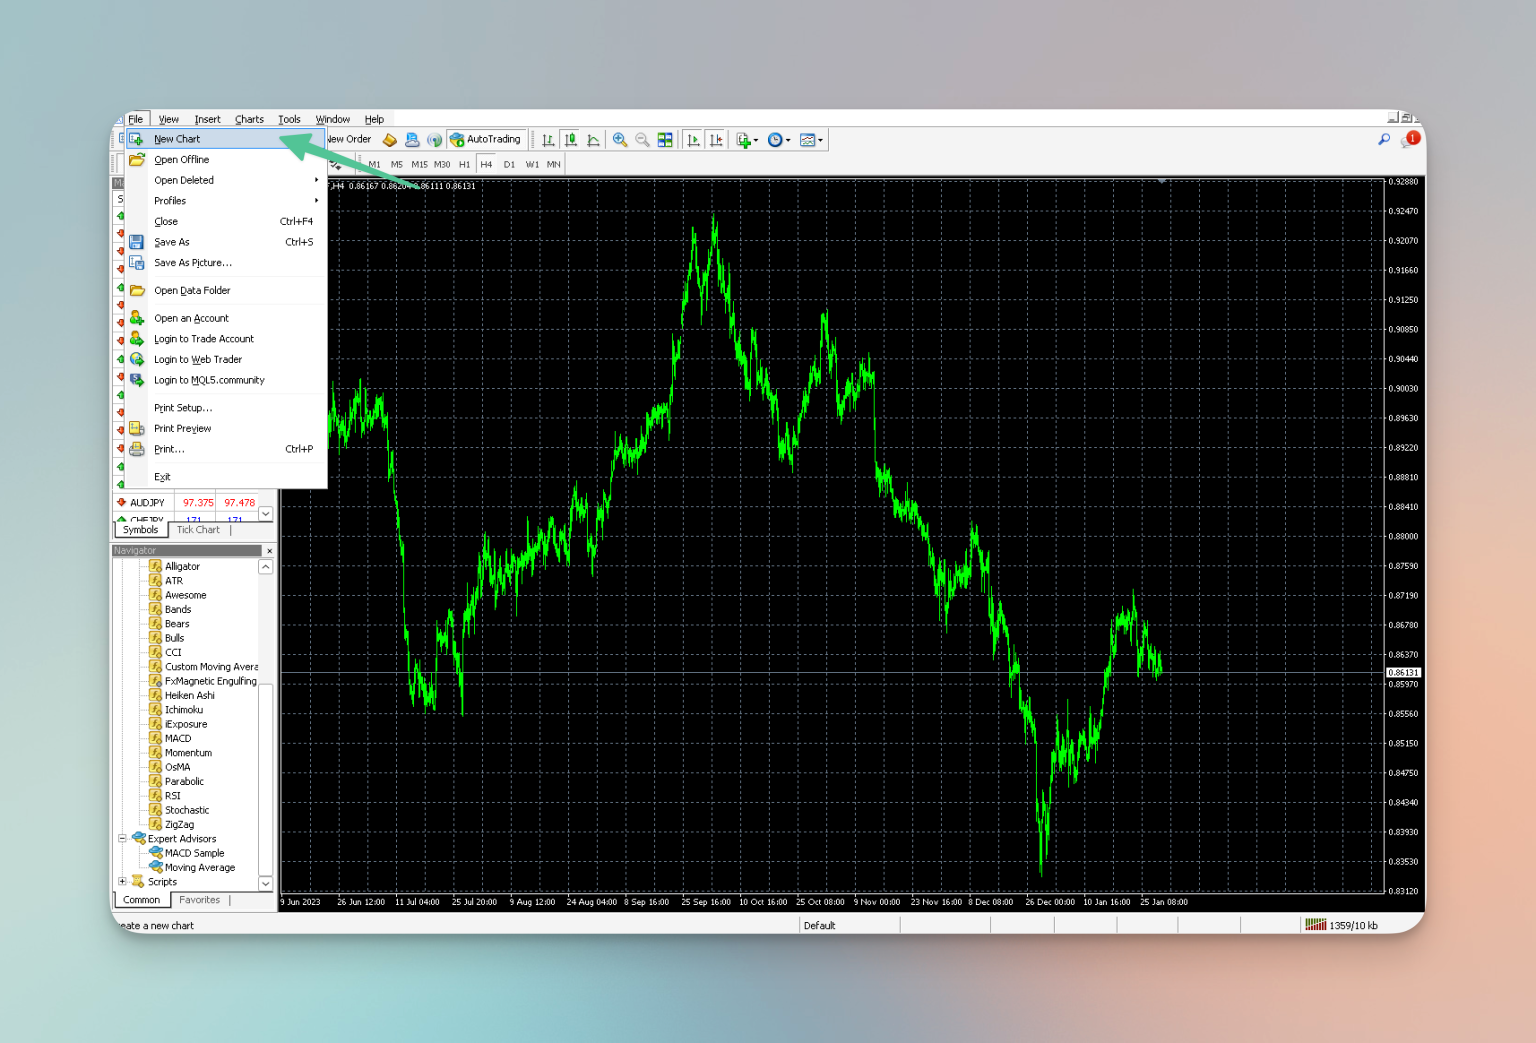Toggle chart shift button
The image size is (1536, 1043).
(716, 140)
